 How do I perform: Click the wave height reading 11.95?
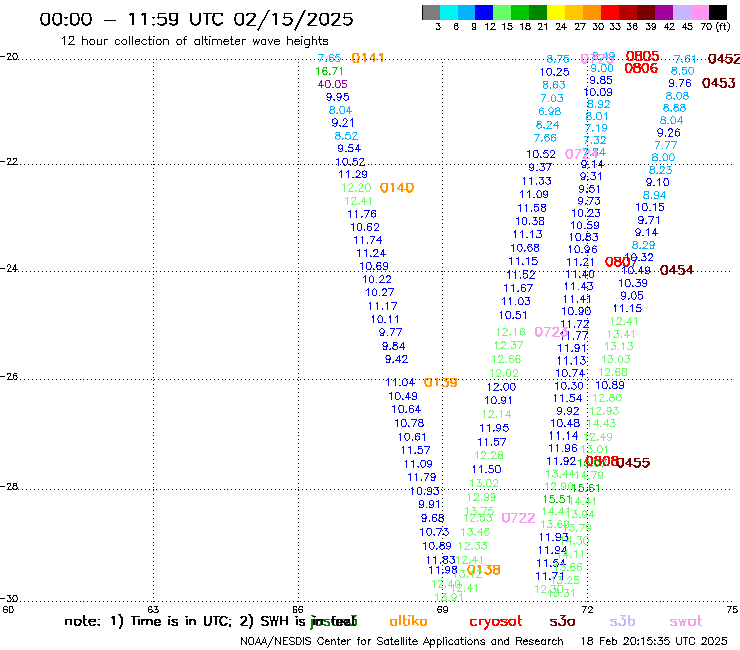pos(494,428)
